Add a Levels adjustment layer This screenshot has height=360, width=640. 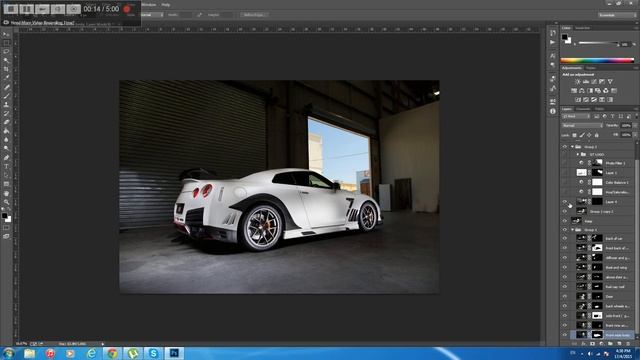click(x=586, y=82)
